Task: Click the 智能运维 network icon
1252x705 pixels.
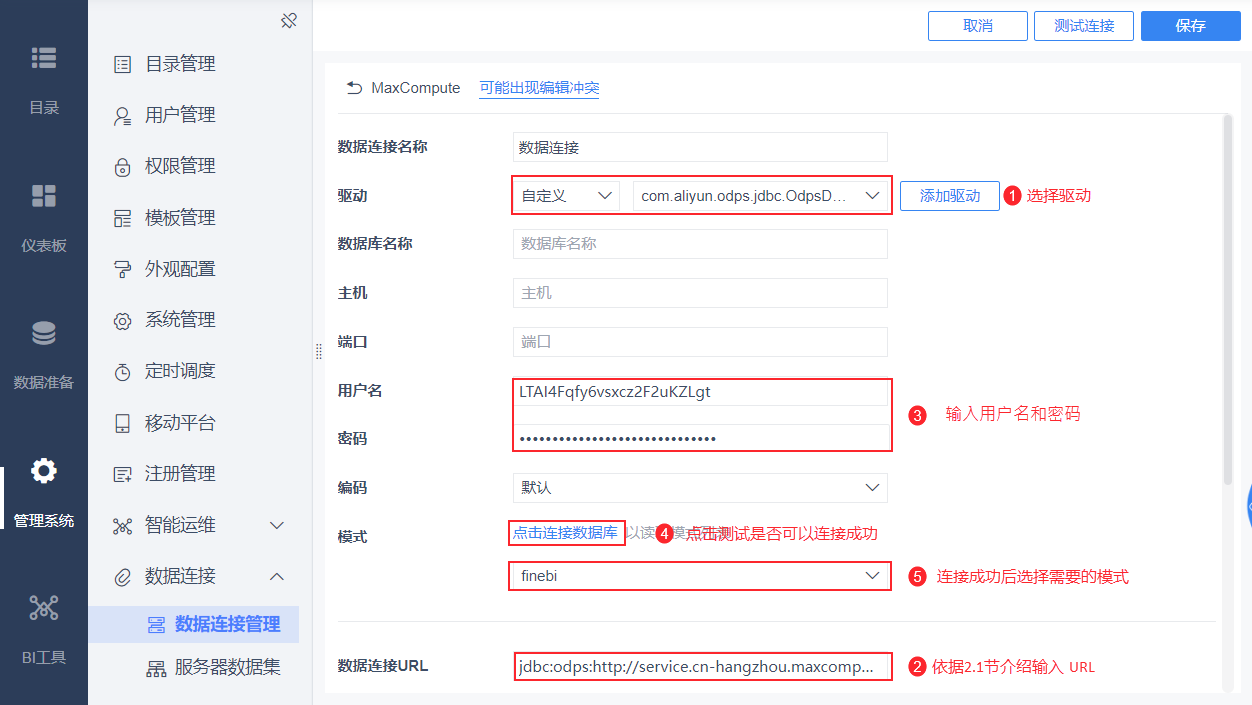Action: 123,526
